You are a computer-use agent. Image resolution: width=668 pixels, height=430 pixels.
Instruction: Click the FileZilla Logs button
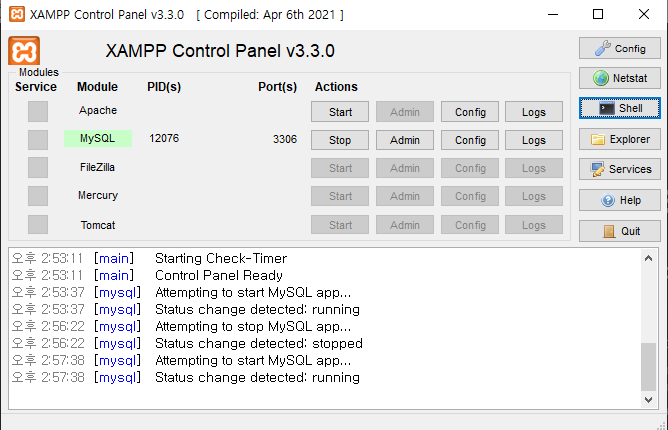point(534,168)
